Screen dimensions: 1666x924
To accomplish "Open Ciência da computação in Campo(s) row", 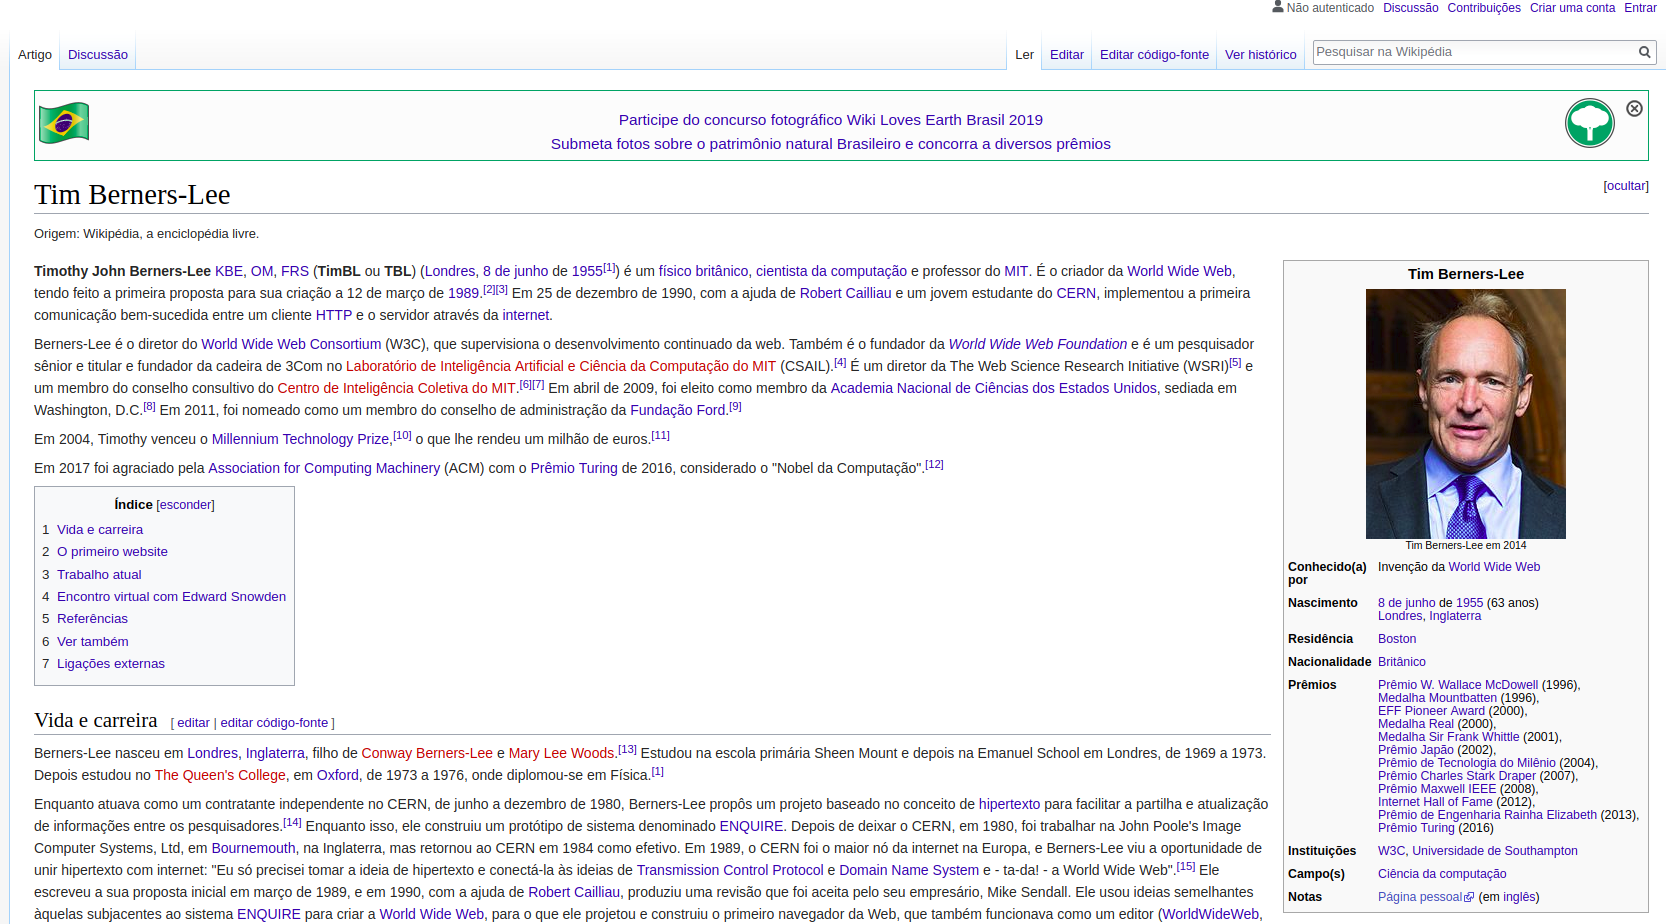I will tap(1442, 874).
